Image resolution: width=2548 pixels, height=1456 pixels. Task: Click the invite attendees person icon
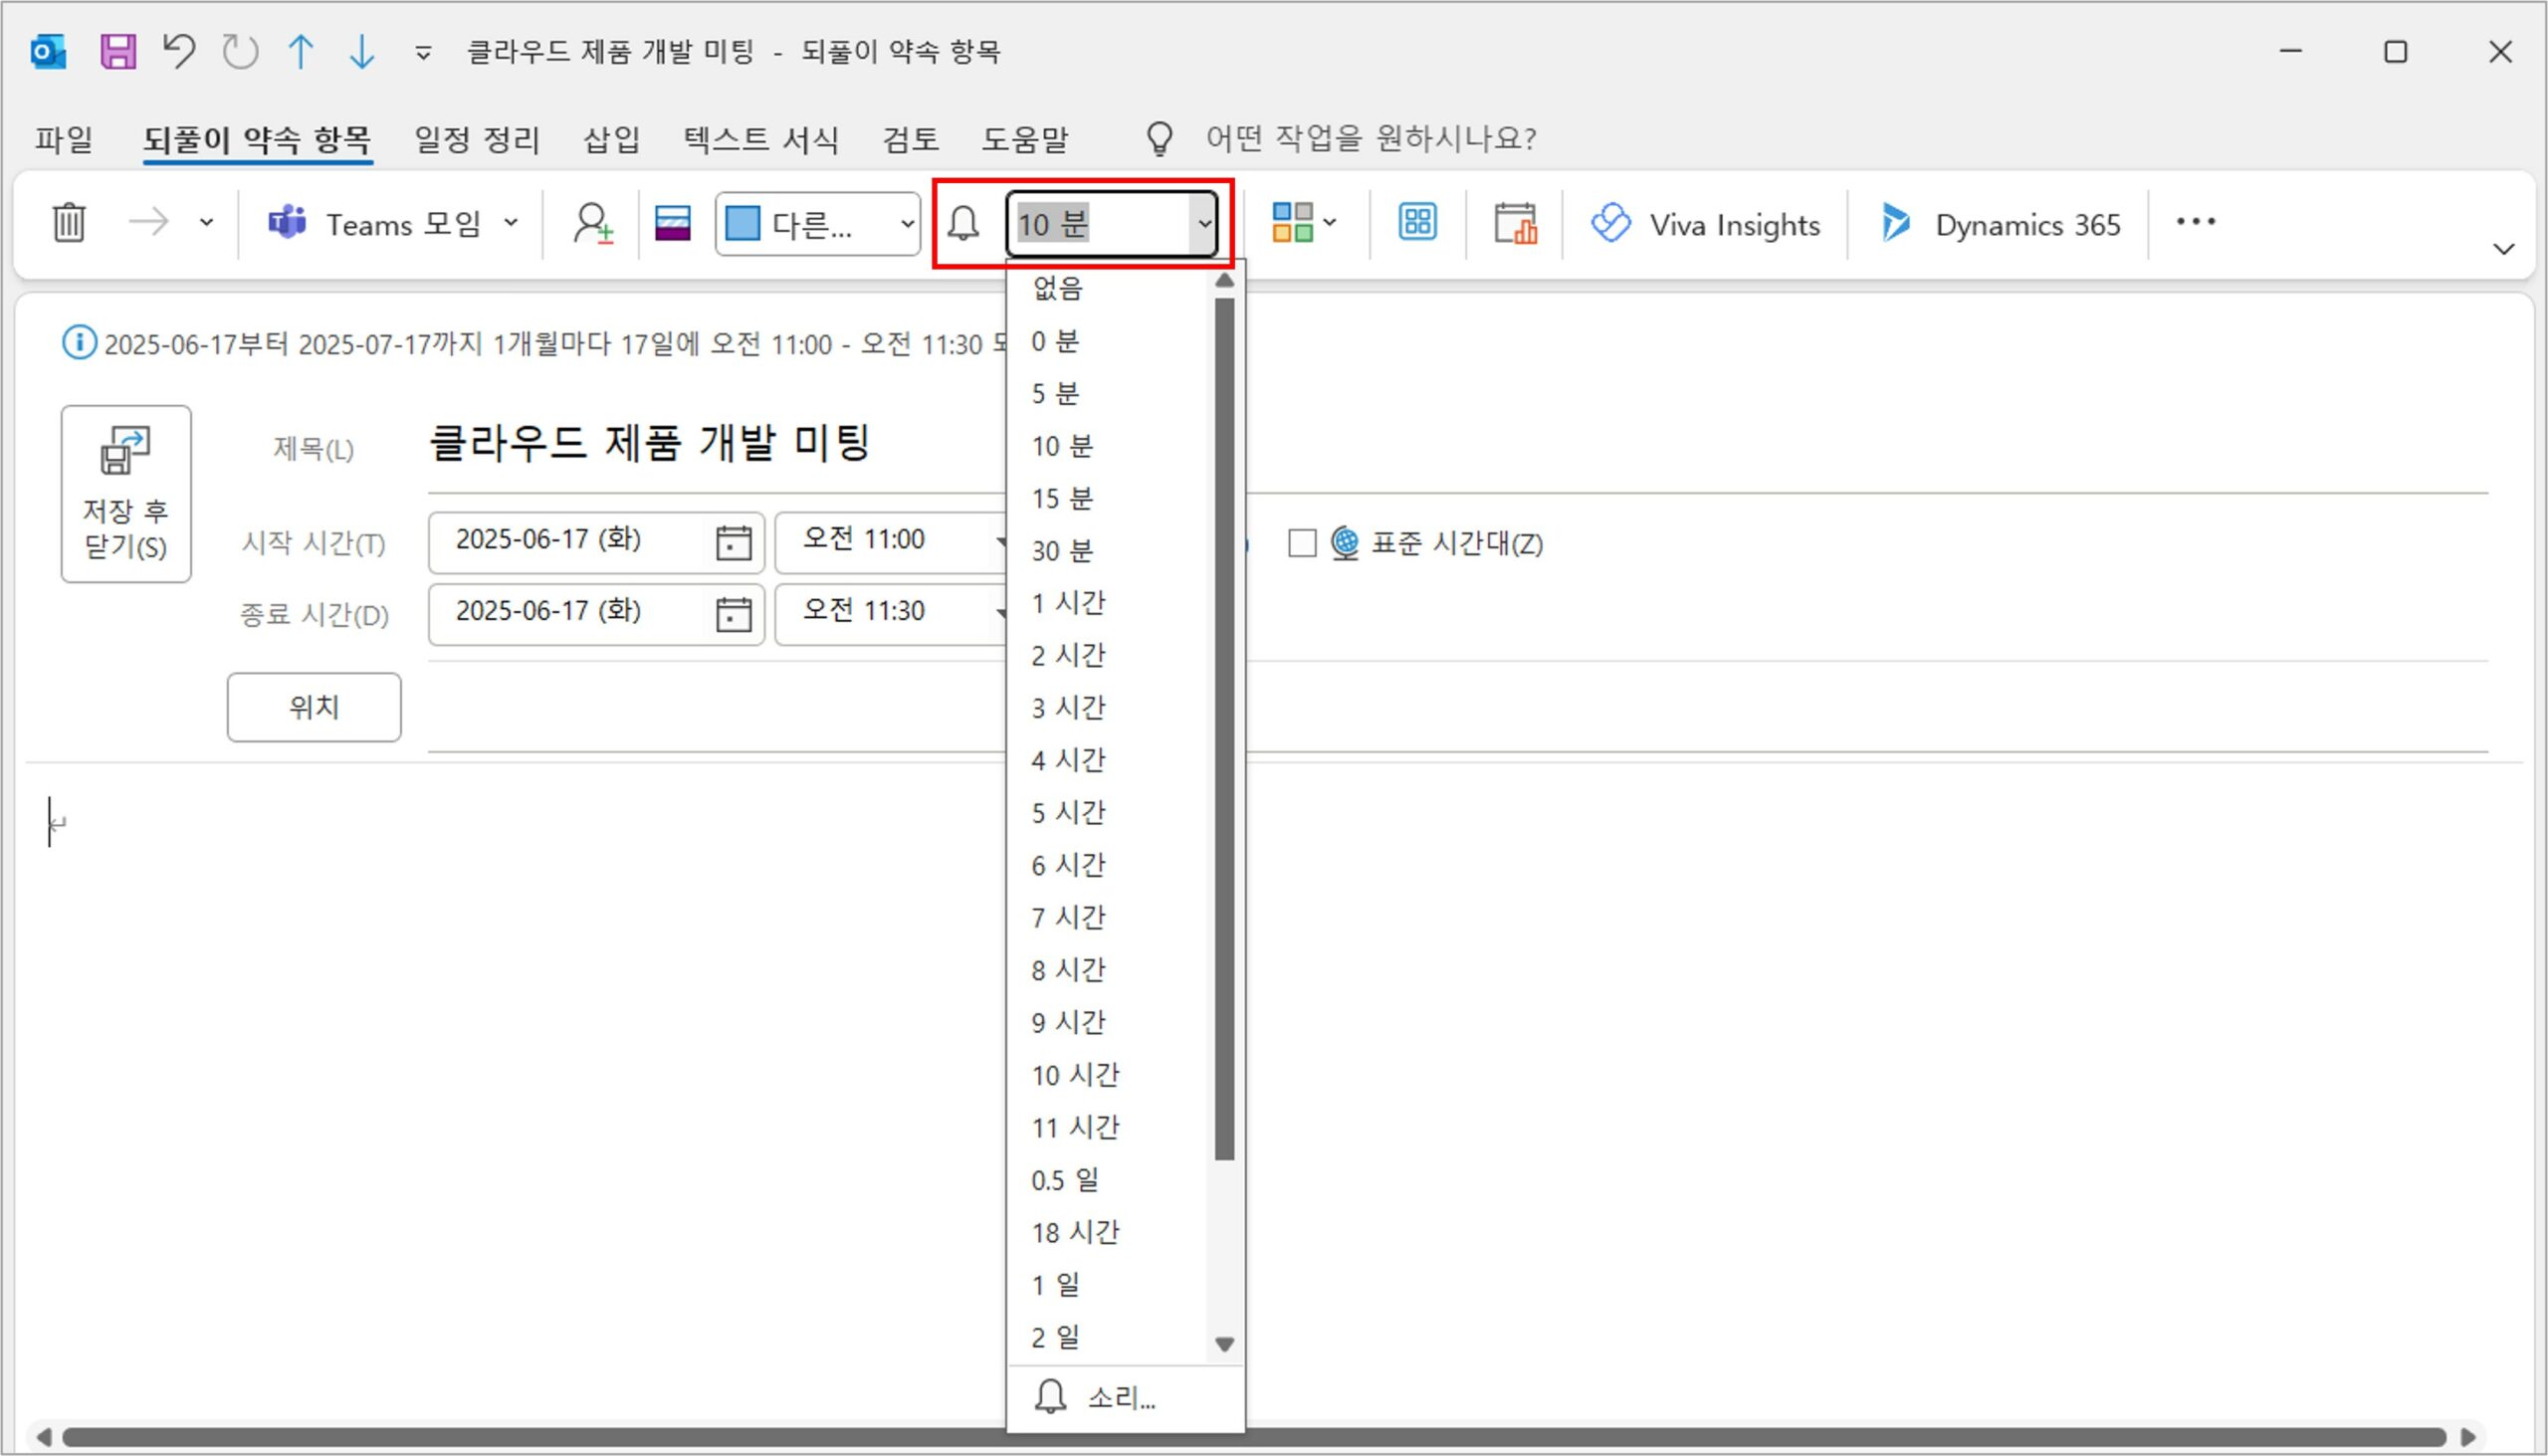click(592, 223)
